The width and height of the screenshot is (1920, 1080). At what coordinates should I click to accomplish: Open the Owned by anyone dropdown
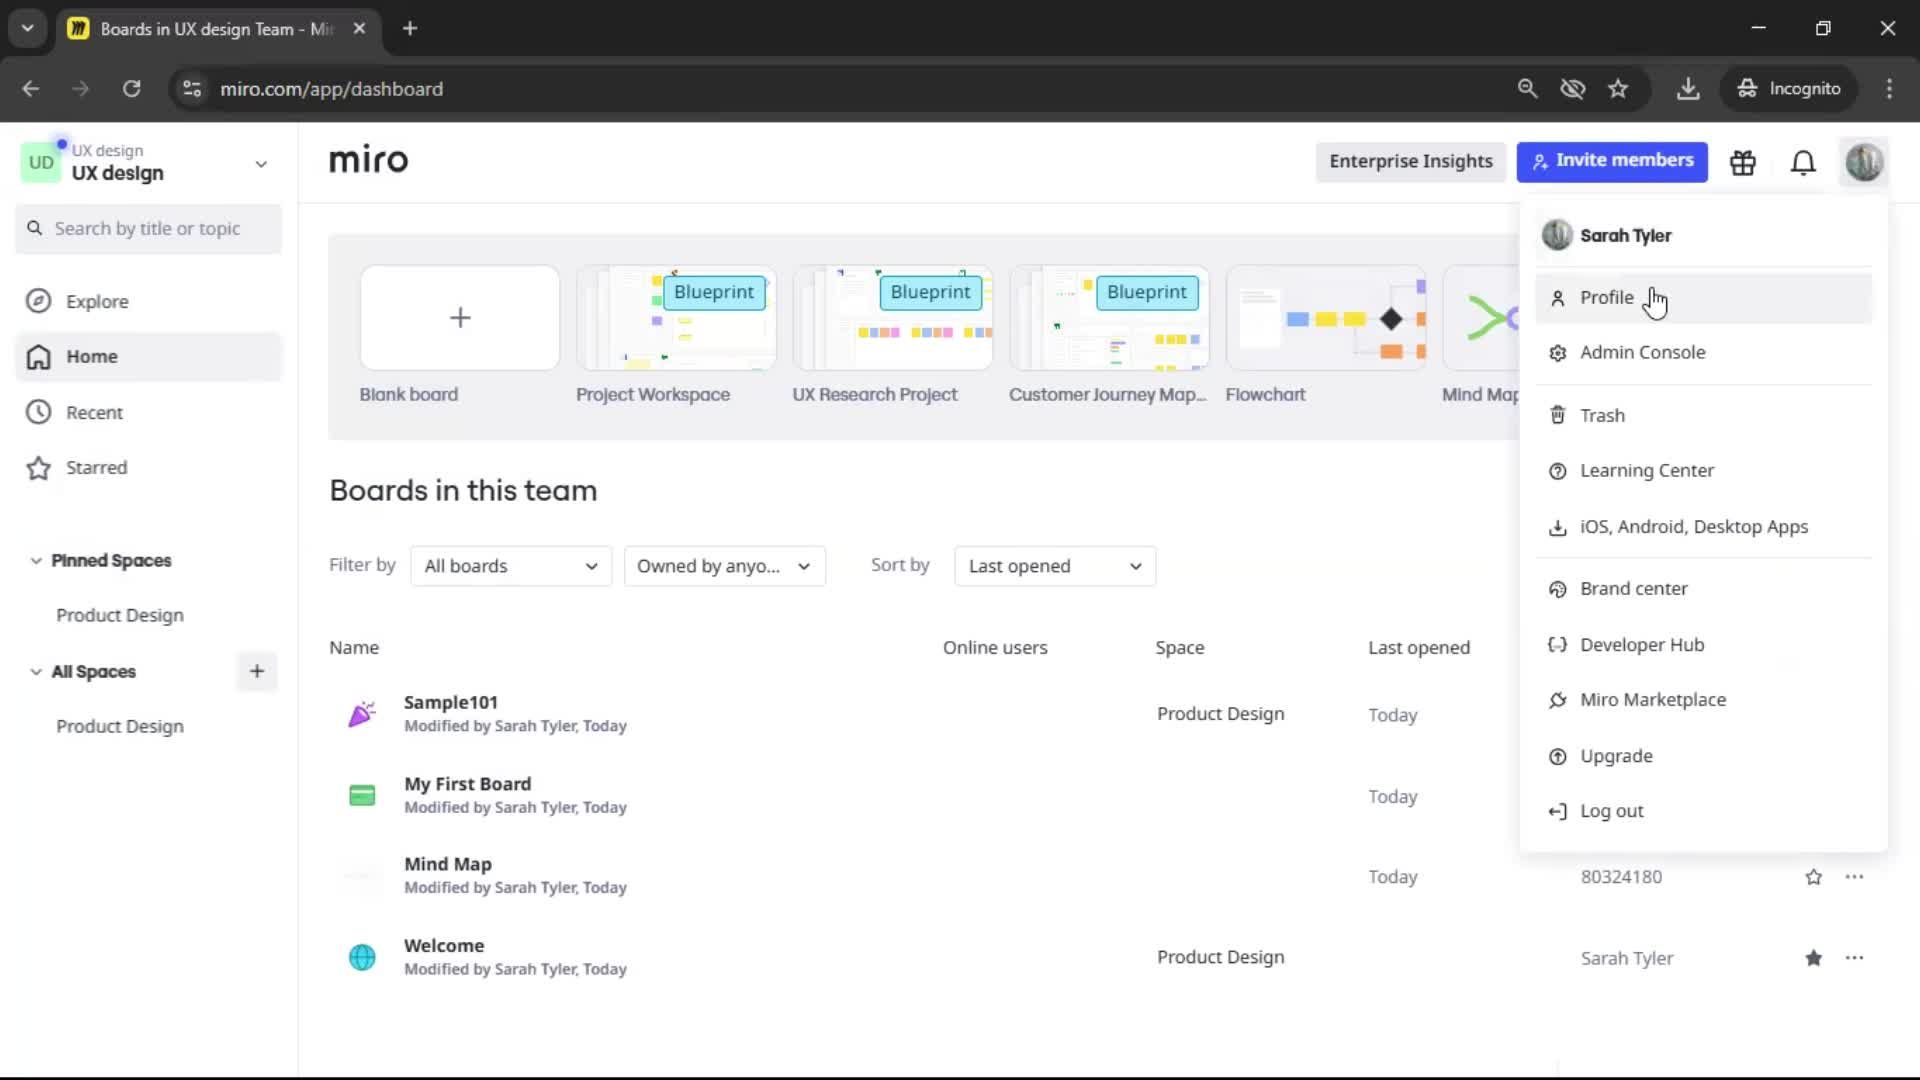(x=724, y=566)
